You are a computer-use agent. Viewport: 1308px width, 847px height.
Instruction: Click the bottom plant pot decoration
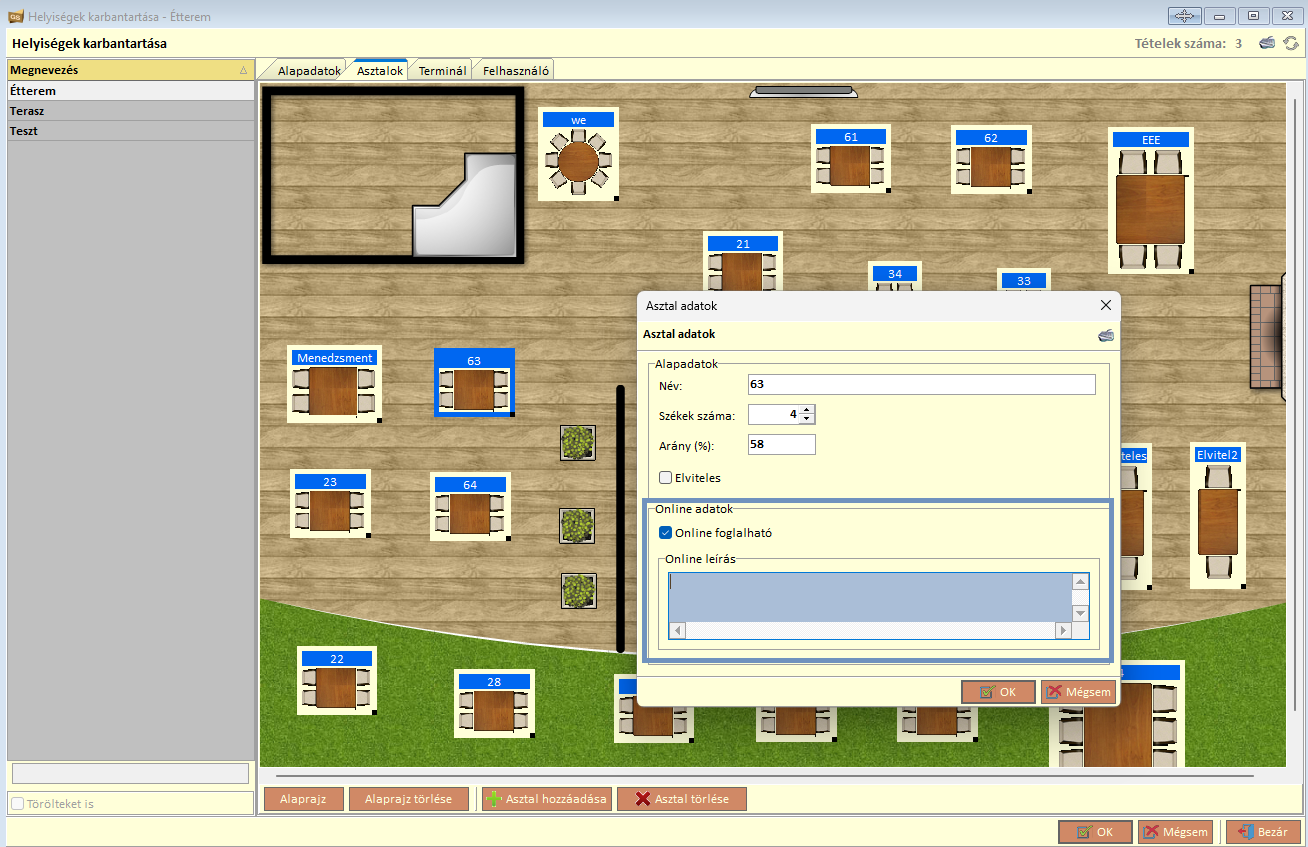click(x=579, y=590)
